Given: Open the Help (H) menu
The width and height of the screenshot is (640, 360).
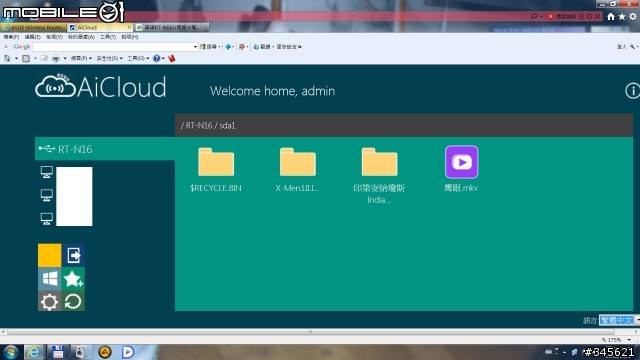Looking at the screenshot, I should [129, 37].
